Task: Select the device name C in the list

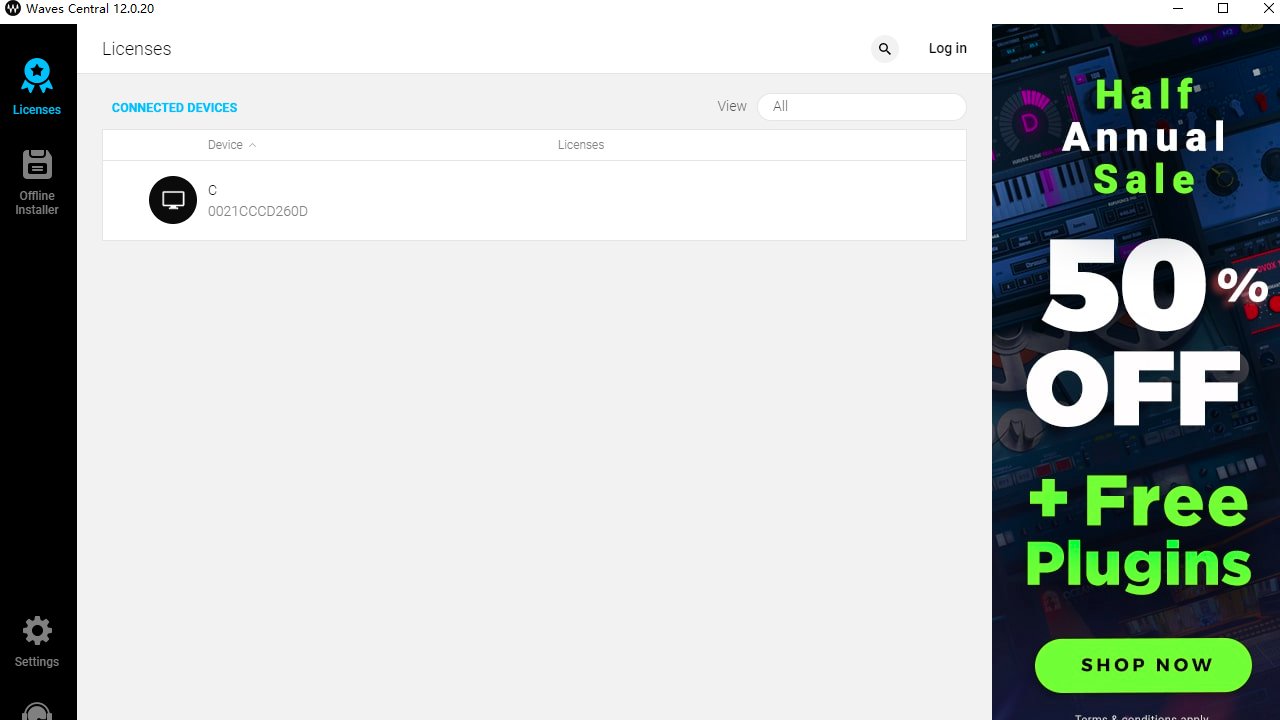Action: [212, 190]
